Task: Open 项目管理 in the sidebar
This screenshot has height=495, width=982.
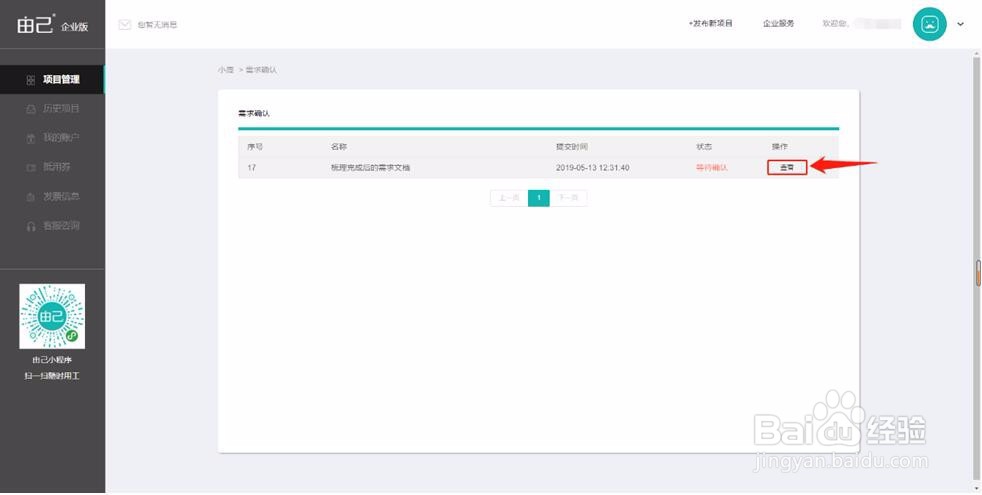Action: [53, 80]
